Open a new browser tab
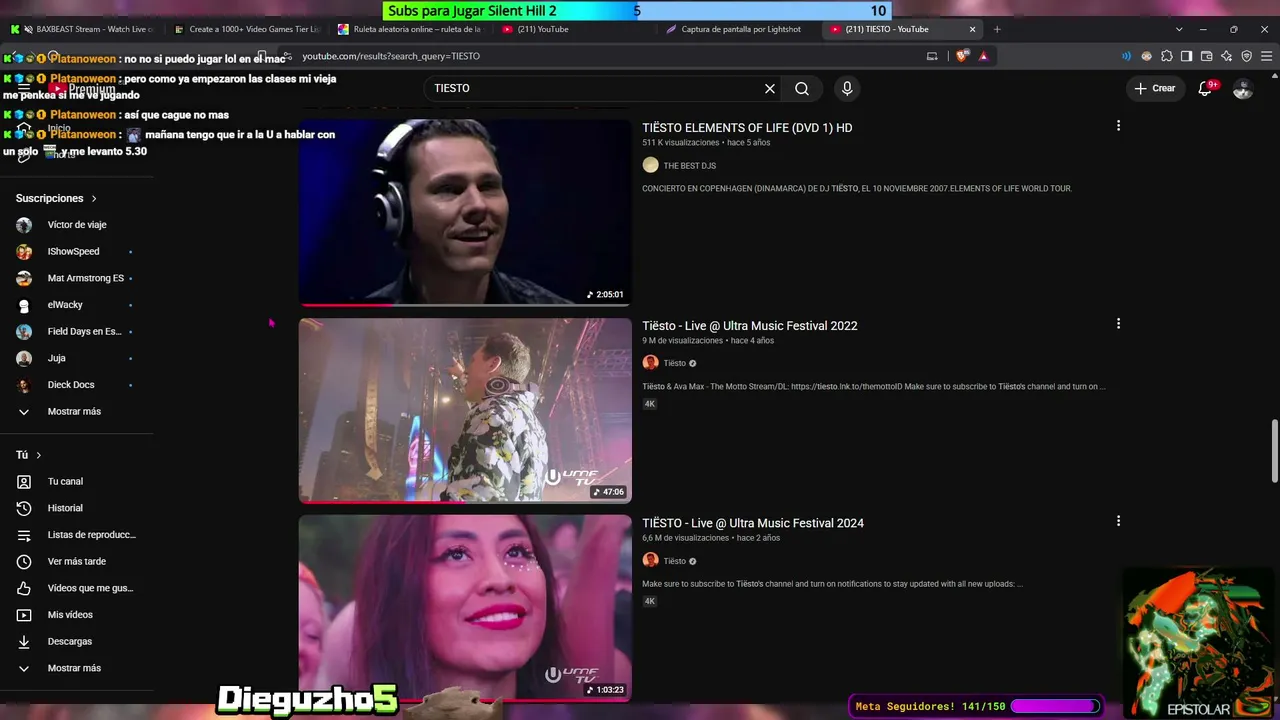Viewport: 1280px width, 720px height. point(997,29)
